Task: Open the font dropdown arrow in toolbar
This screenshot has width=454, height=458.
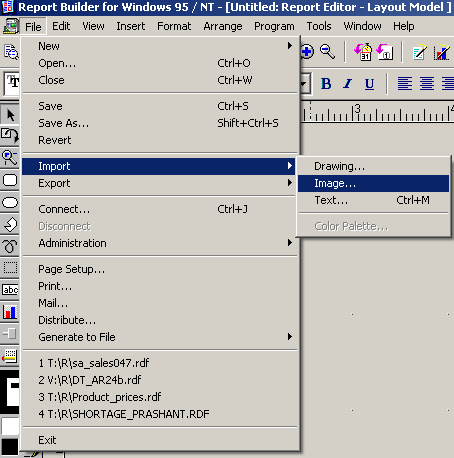Action: (x=304, y=83)
